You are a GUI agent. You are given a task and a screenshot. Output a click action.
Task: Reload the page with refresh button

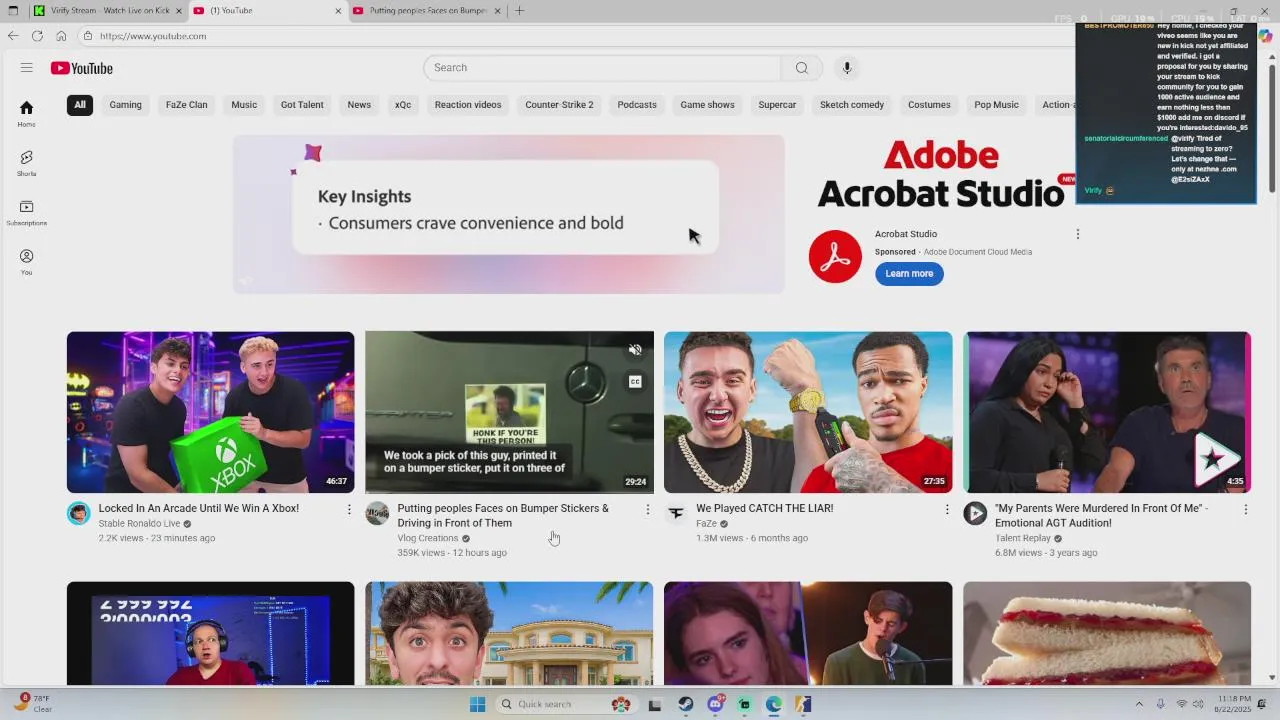37,36
